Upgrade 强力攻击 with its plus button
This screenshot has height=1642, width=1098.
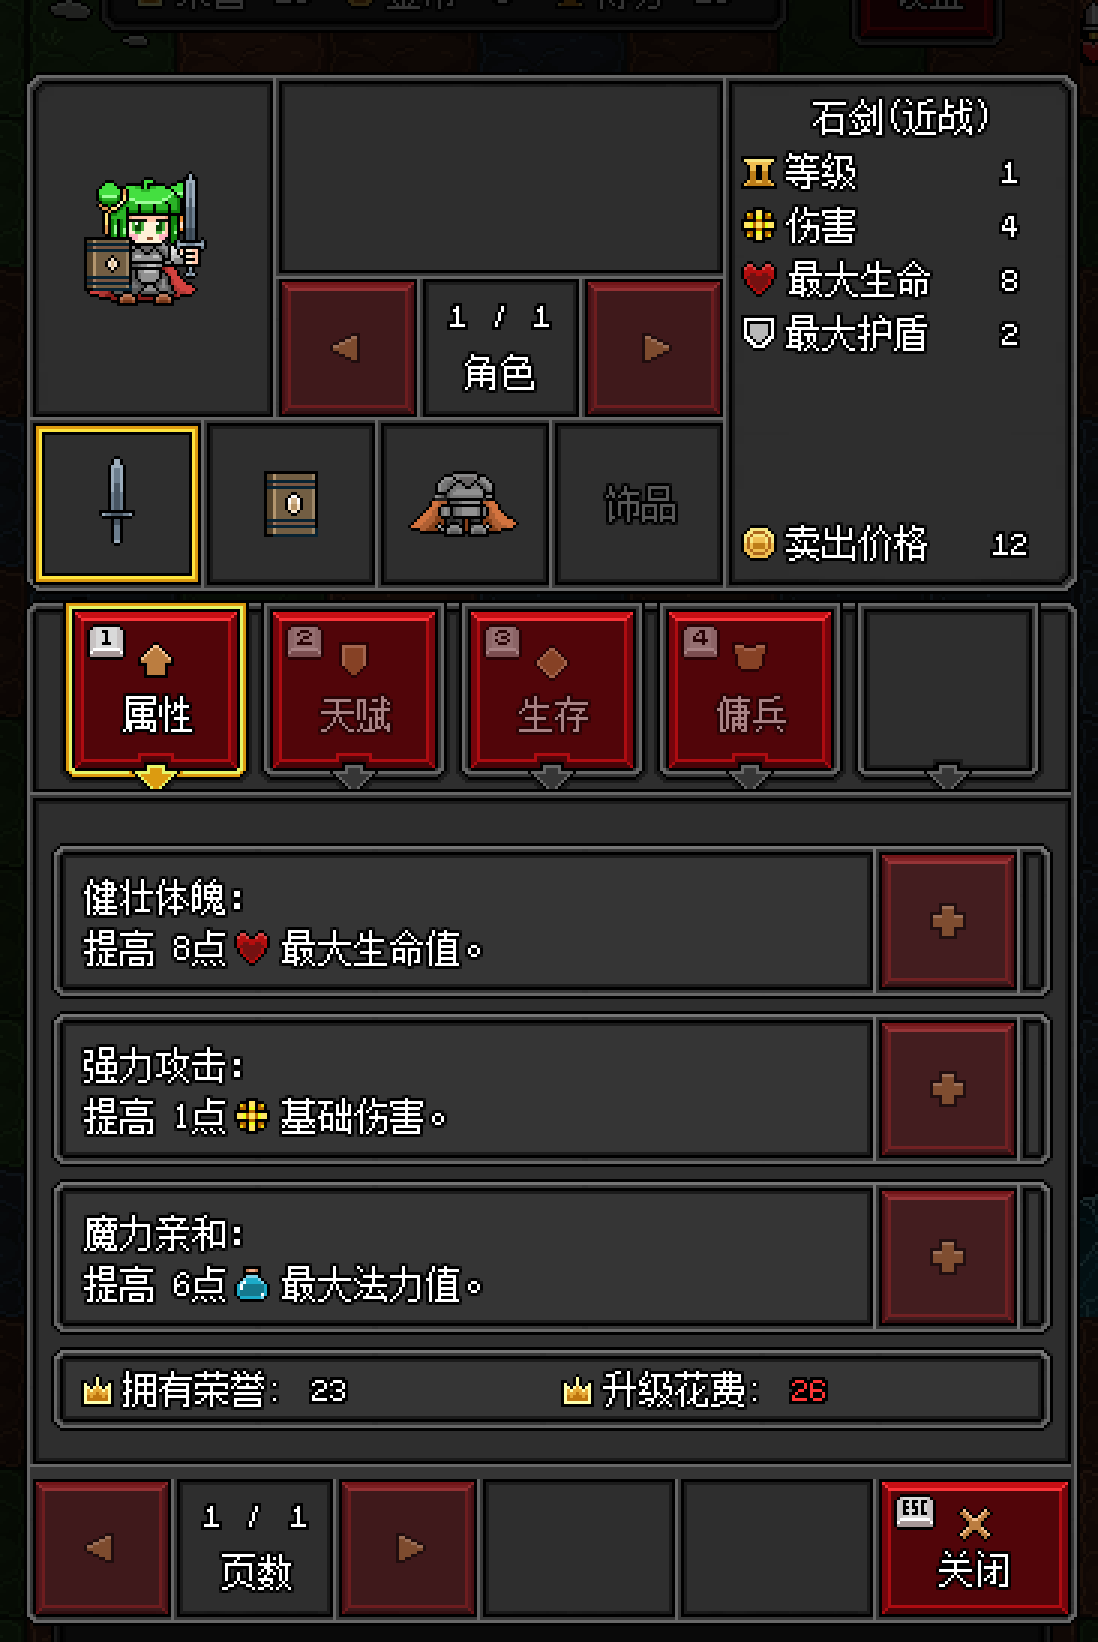[948, 1089]
